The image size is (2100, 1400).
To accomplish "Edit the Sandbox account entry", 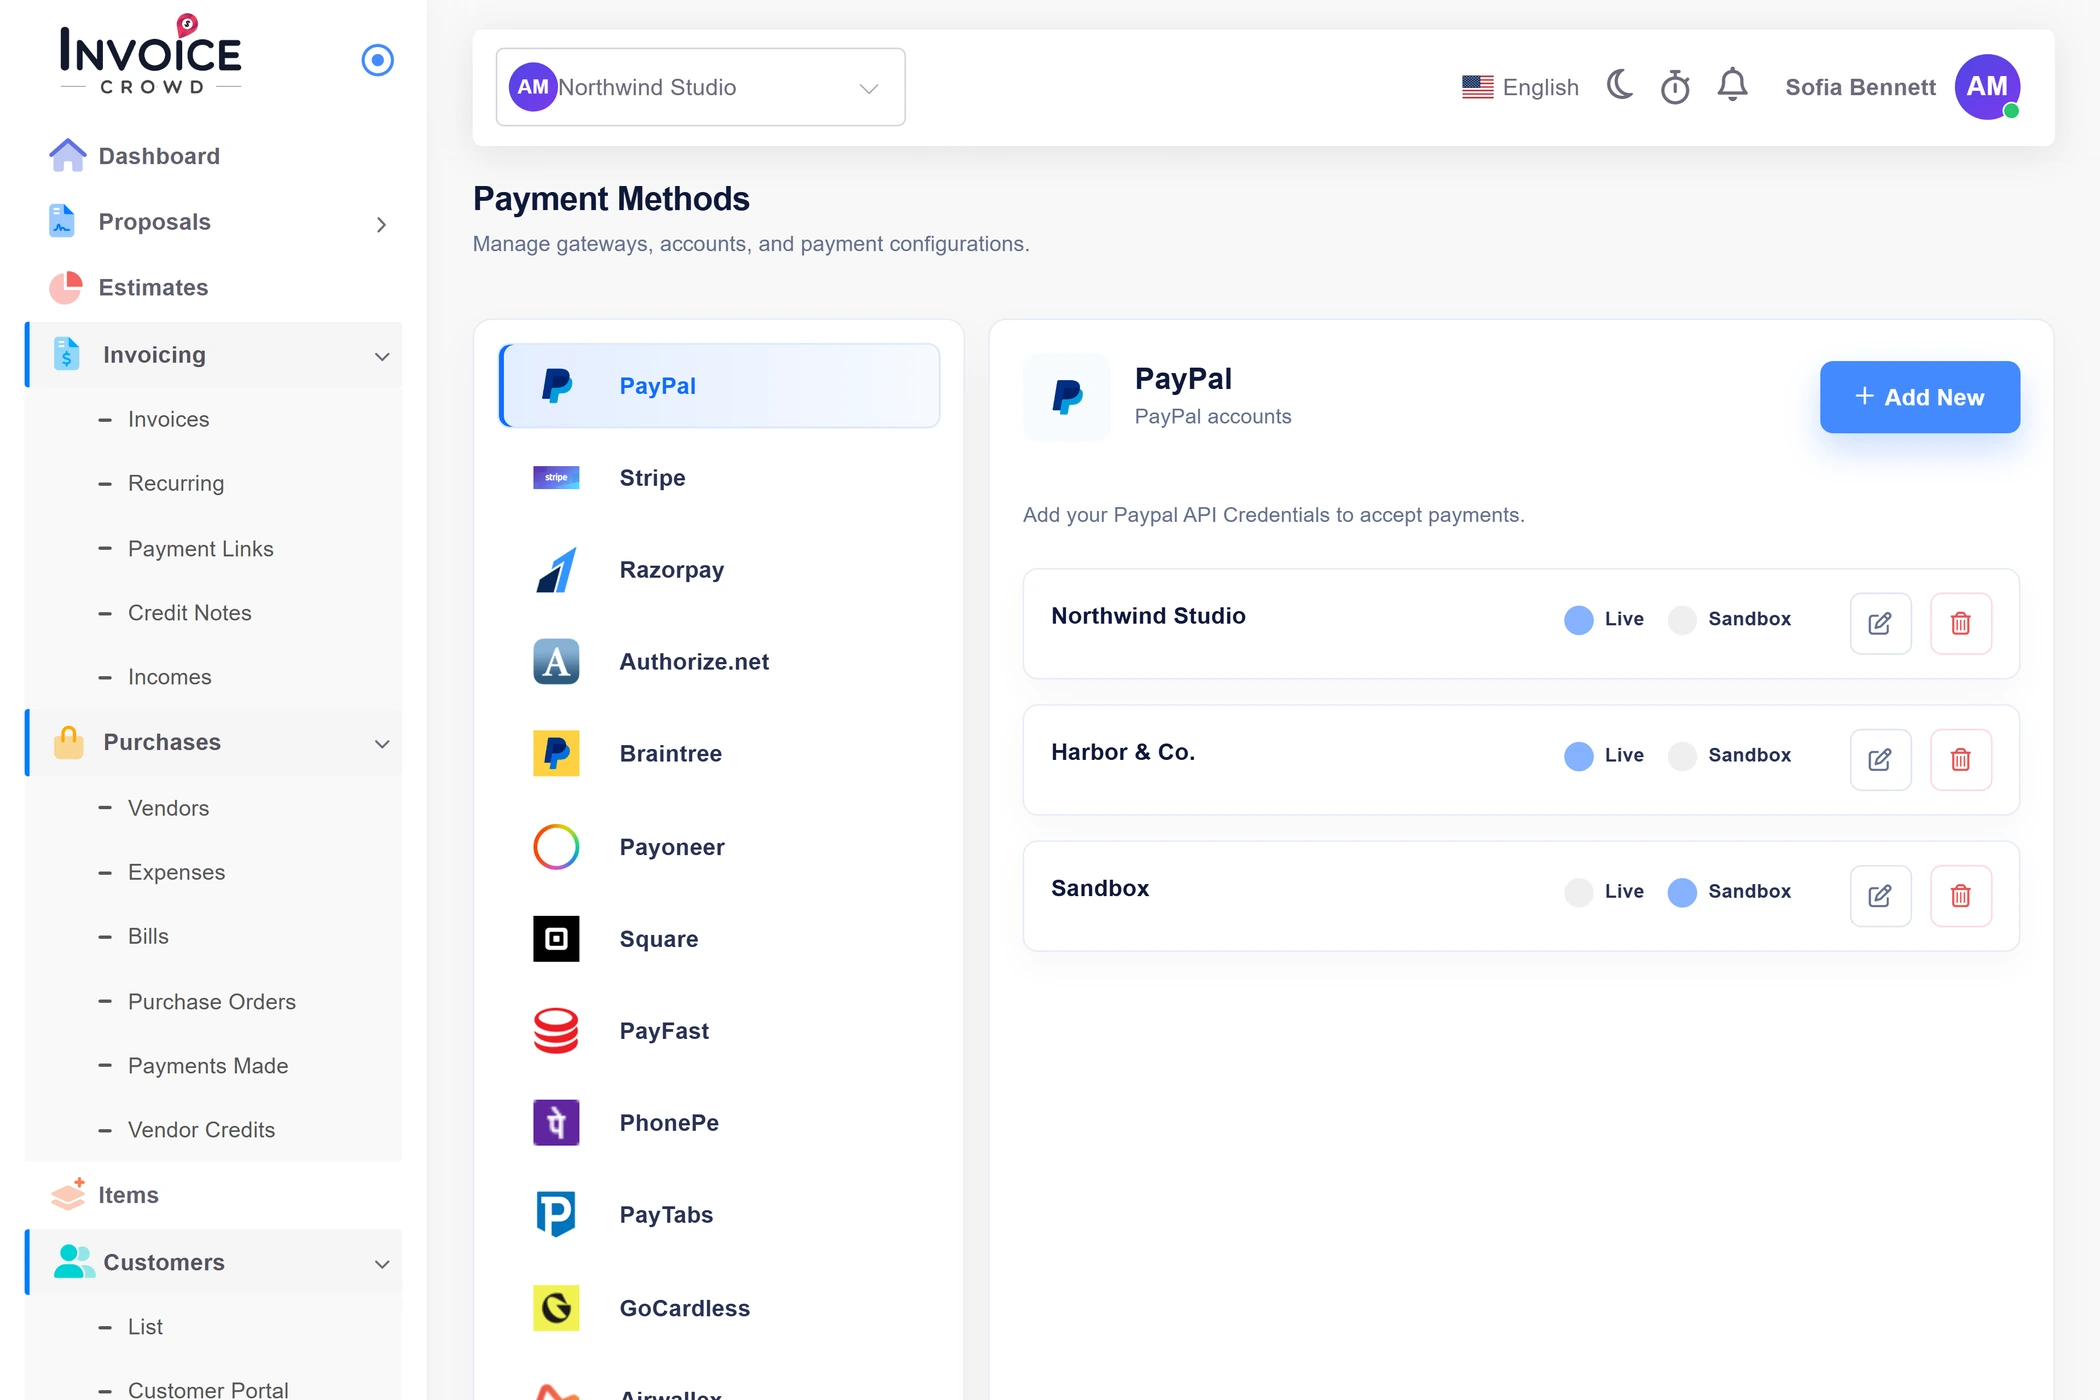I will [1880, 896].
